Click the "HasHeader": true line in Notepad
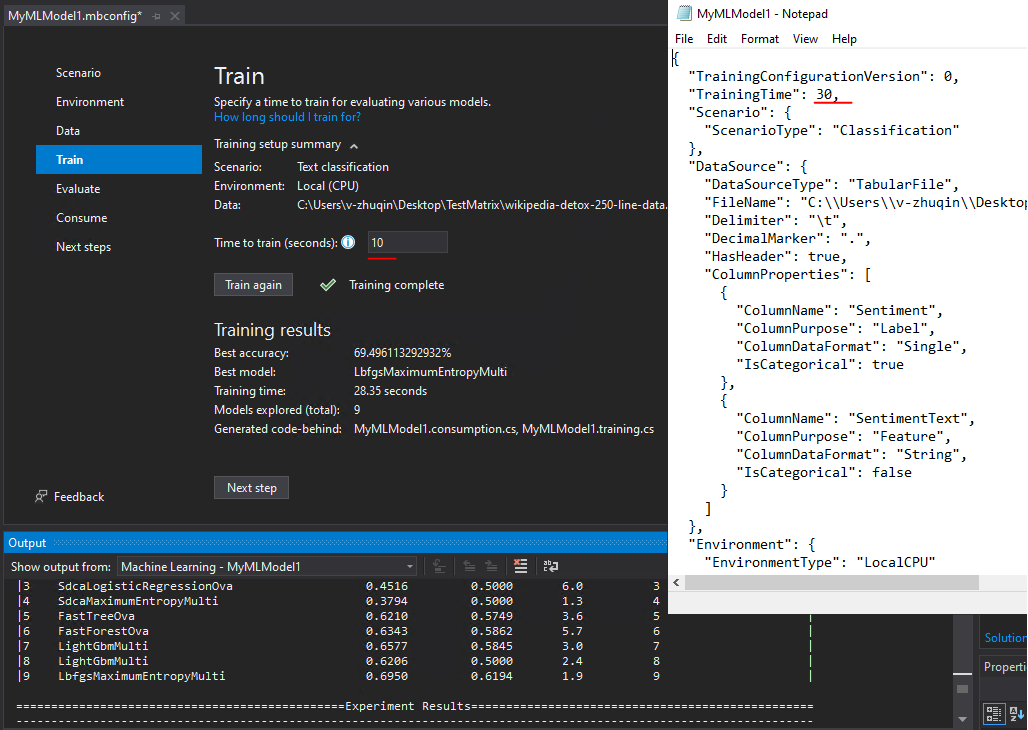This screenshot has height=730, width=1028. [x=775, y=256]
